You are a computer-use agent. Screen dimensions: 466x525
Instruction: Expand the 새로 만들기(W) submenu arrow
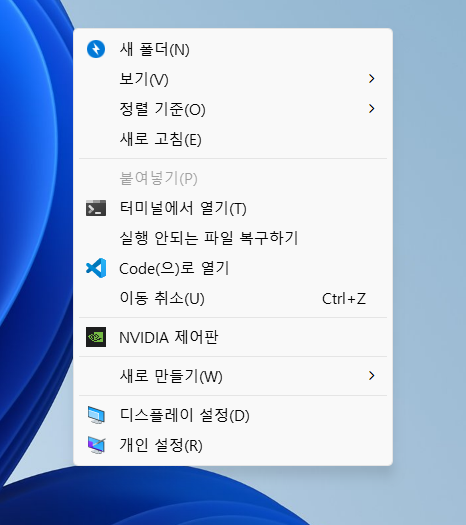point(371,376)
